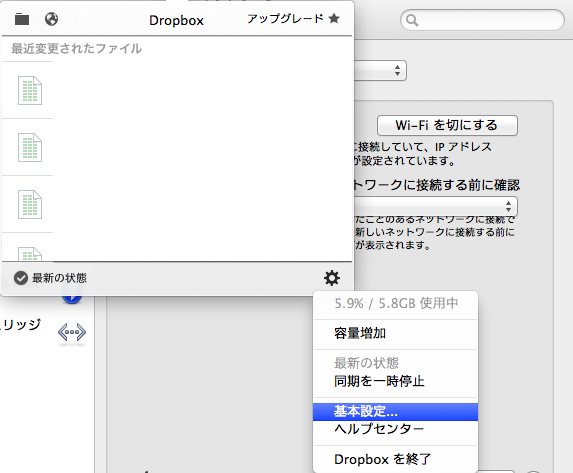Click 最近変更されたファイル header text
Image resolution: width=573 pixels, height=473 pixels.
pyautogui.click(x=76, y=49)
